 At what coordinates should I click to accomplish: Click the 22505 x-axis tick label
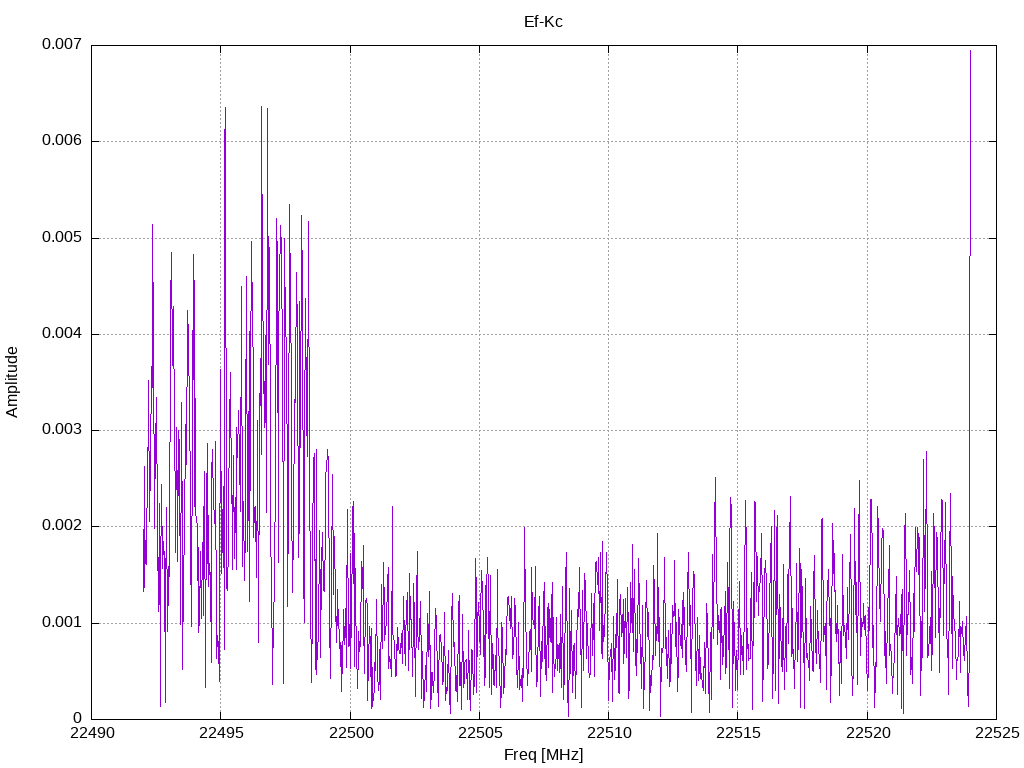[479, 733]
